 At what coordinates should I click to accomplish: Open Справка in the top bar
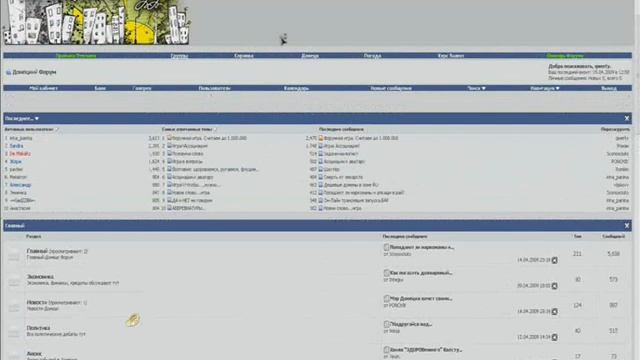click(244, 56)
